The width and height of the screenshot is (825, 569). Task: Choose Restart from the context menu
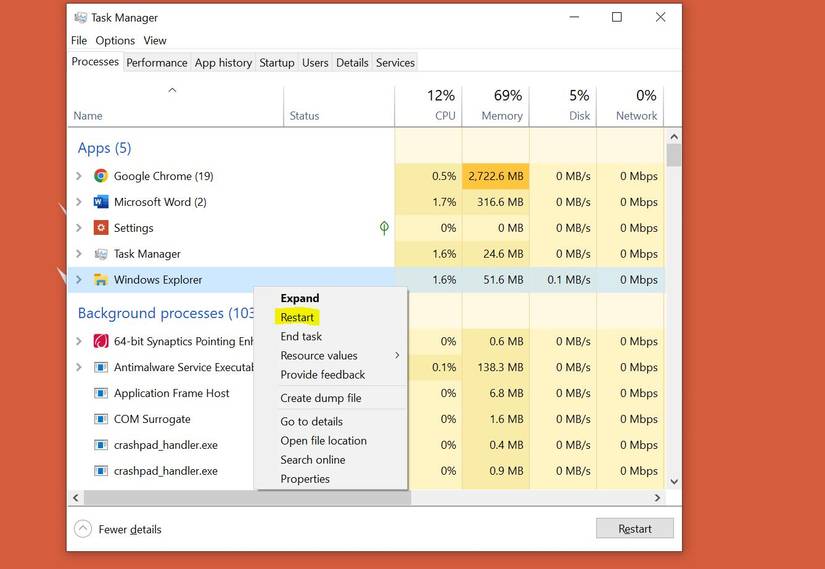click(x=298, y=317)
